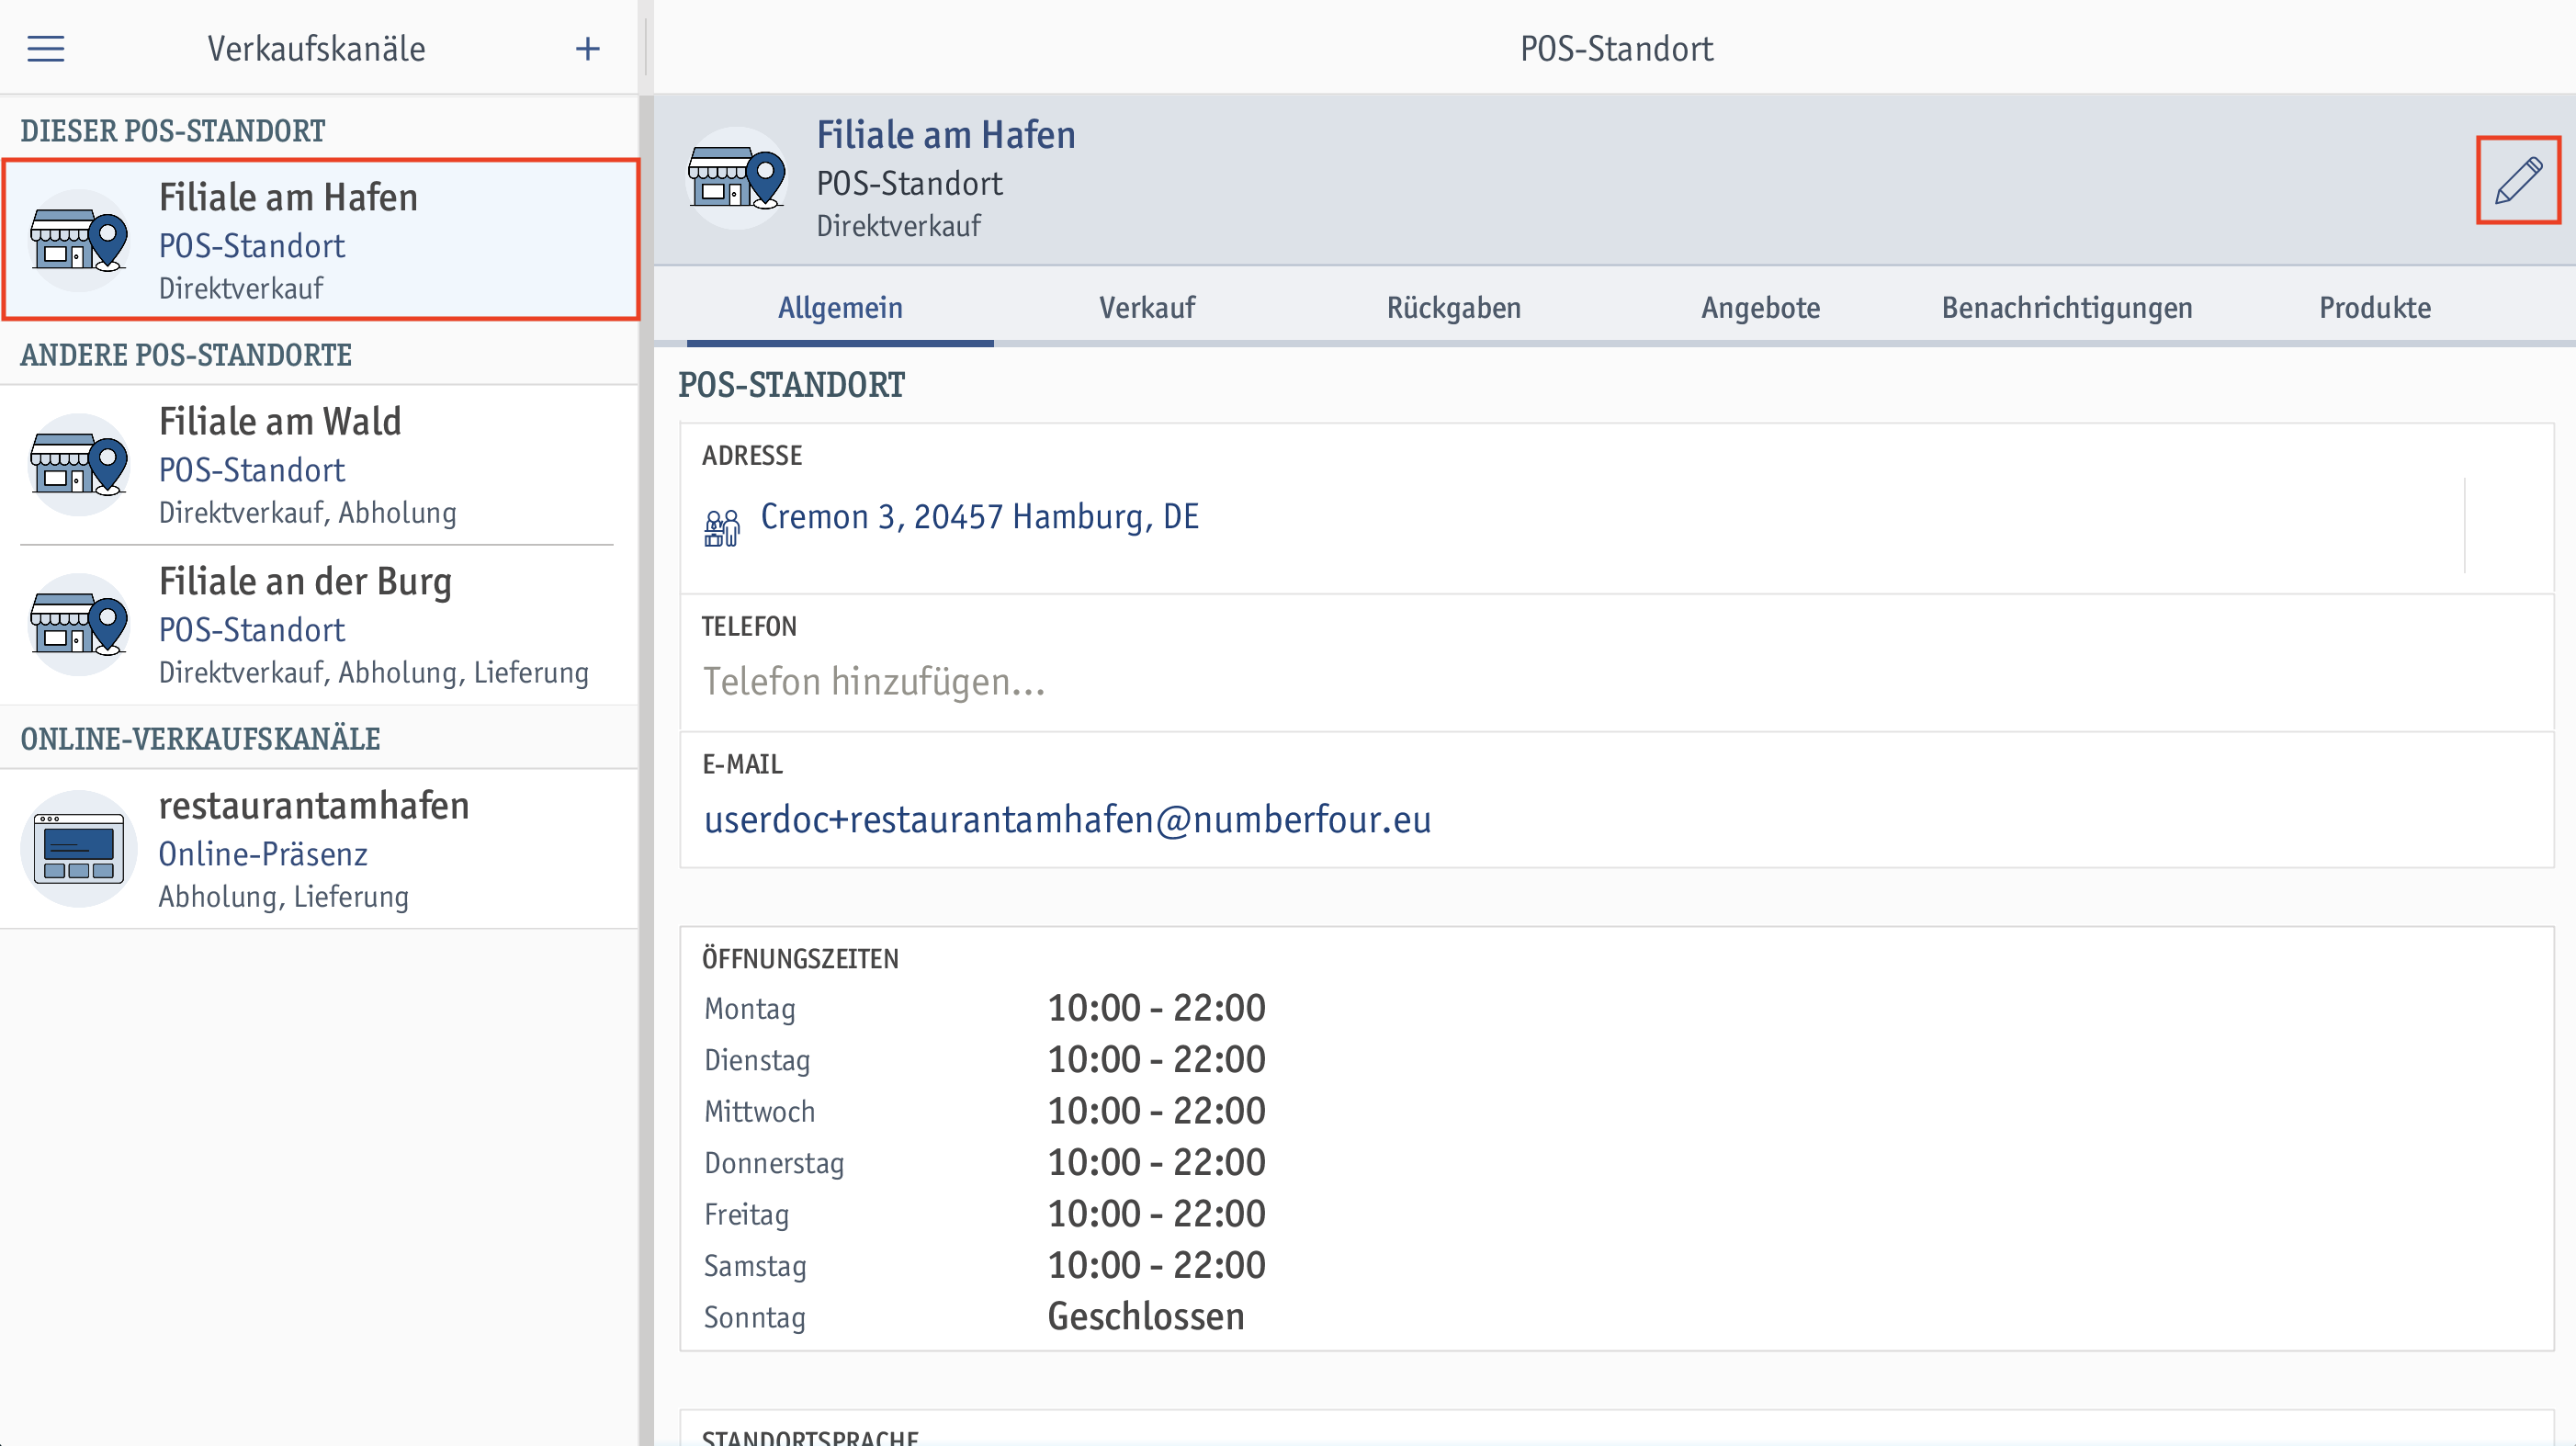2576x1446 pixels.
Task: Open the Produkte tab
Action: (x=2375, y=308)
